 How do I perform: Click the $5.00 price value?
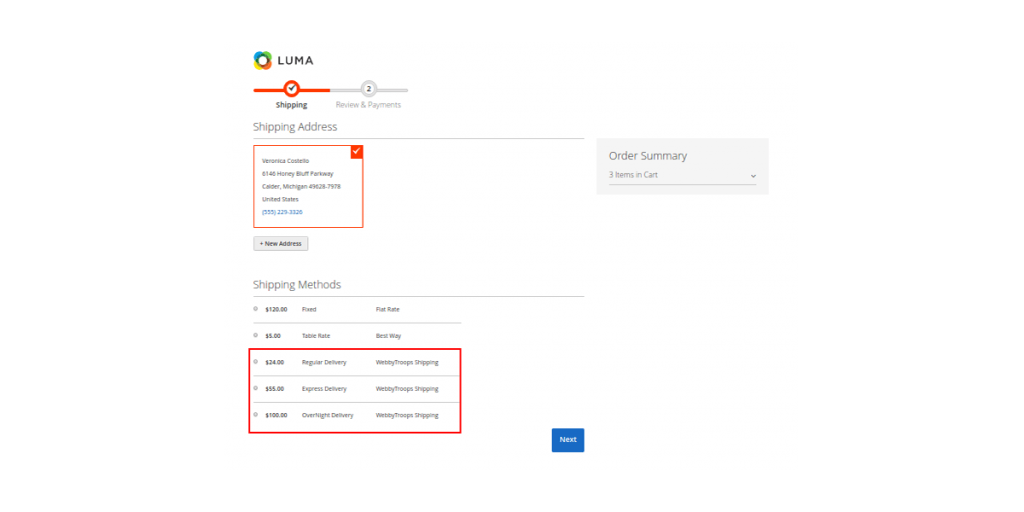[x=273, y=336]
